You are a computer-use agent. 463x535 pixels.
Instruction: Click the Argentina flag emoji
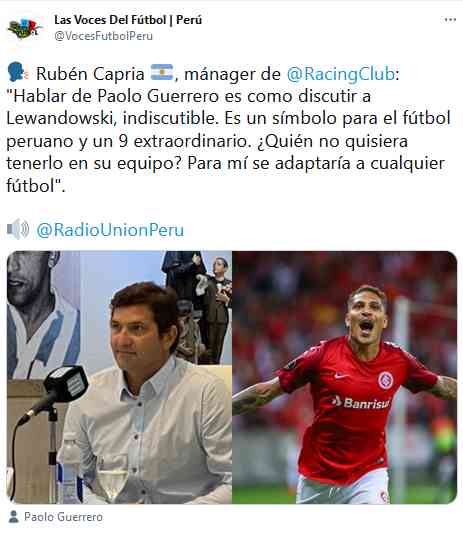(x=161, y=72)
